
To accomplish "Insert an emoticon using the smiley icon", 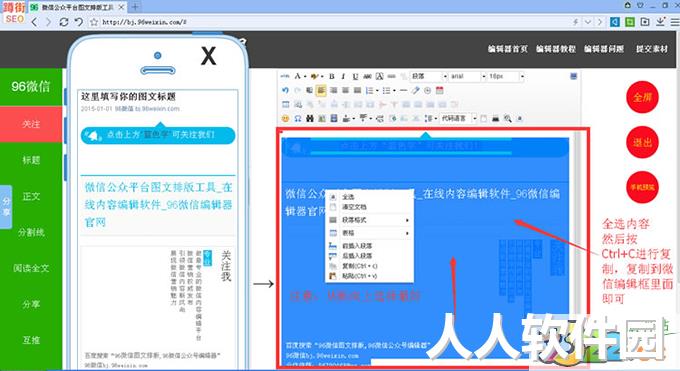I will (x=285, y=118).
